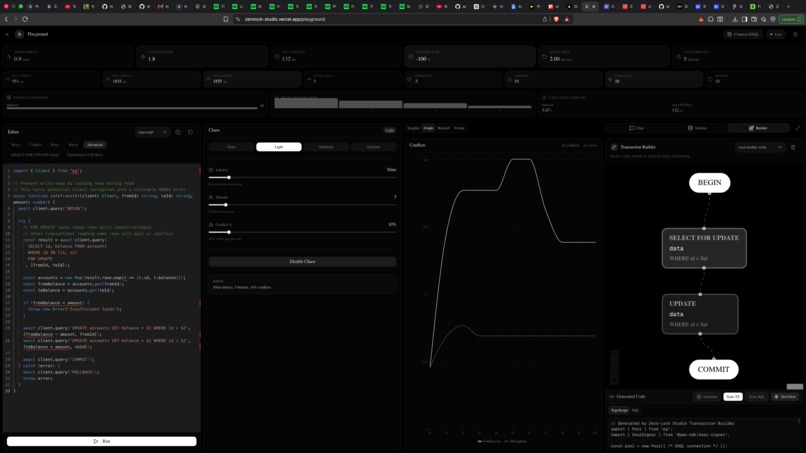806x453 pixels.
Task: Open the editor language dropdown
Action: pyautogui.click(x=152, y=132)
